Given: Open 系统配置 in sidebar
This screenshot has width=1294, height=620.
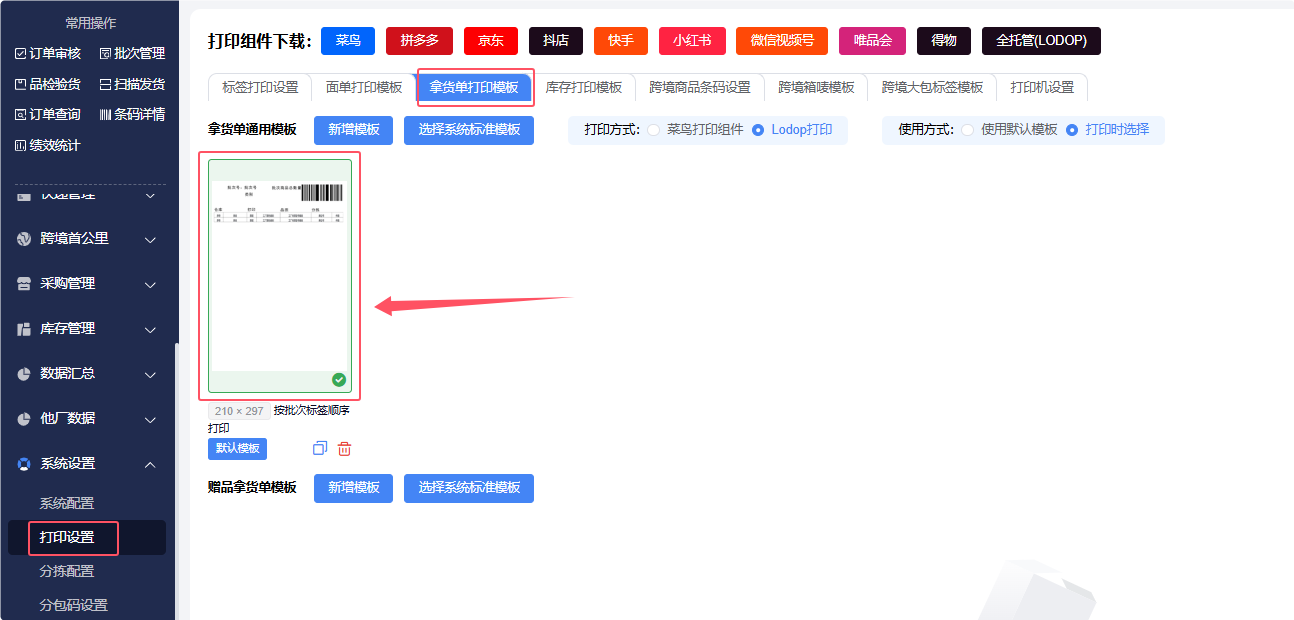Looking at the screenshot, I should (67, 503).
